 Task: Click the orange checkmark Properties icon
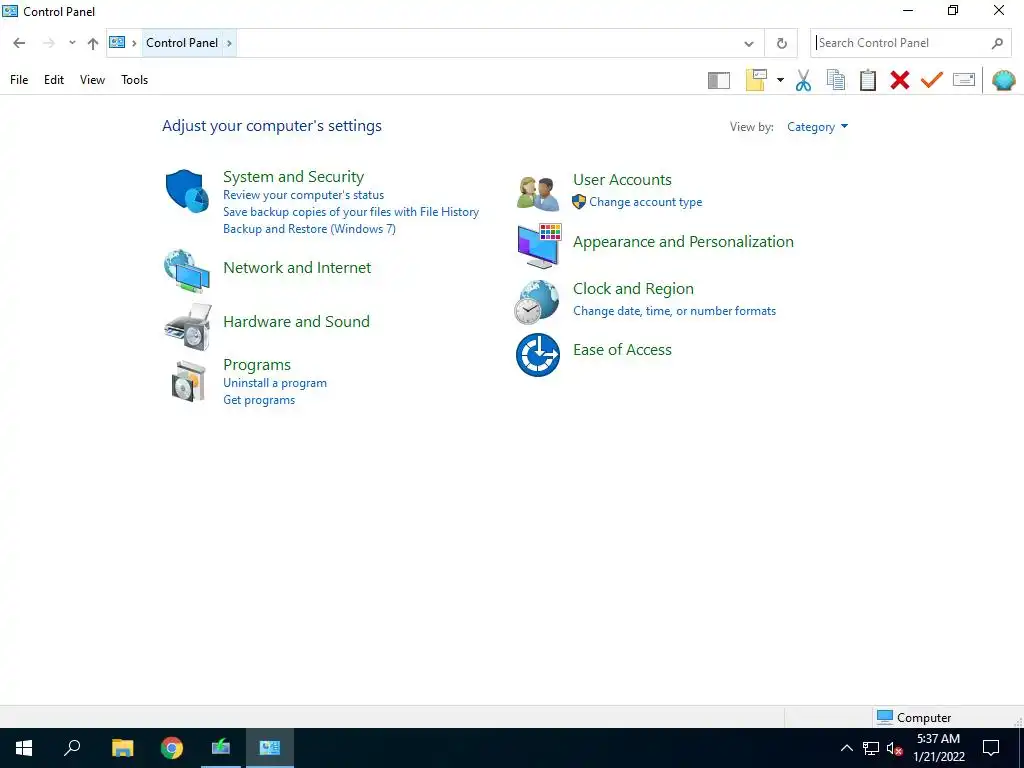(932, 80)
